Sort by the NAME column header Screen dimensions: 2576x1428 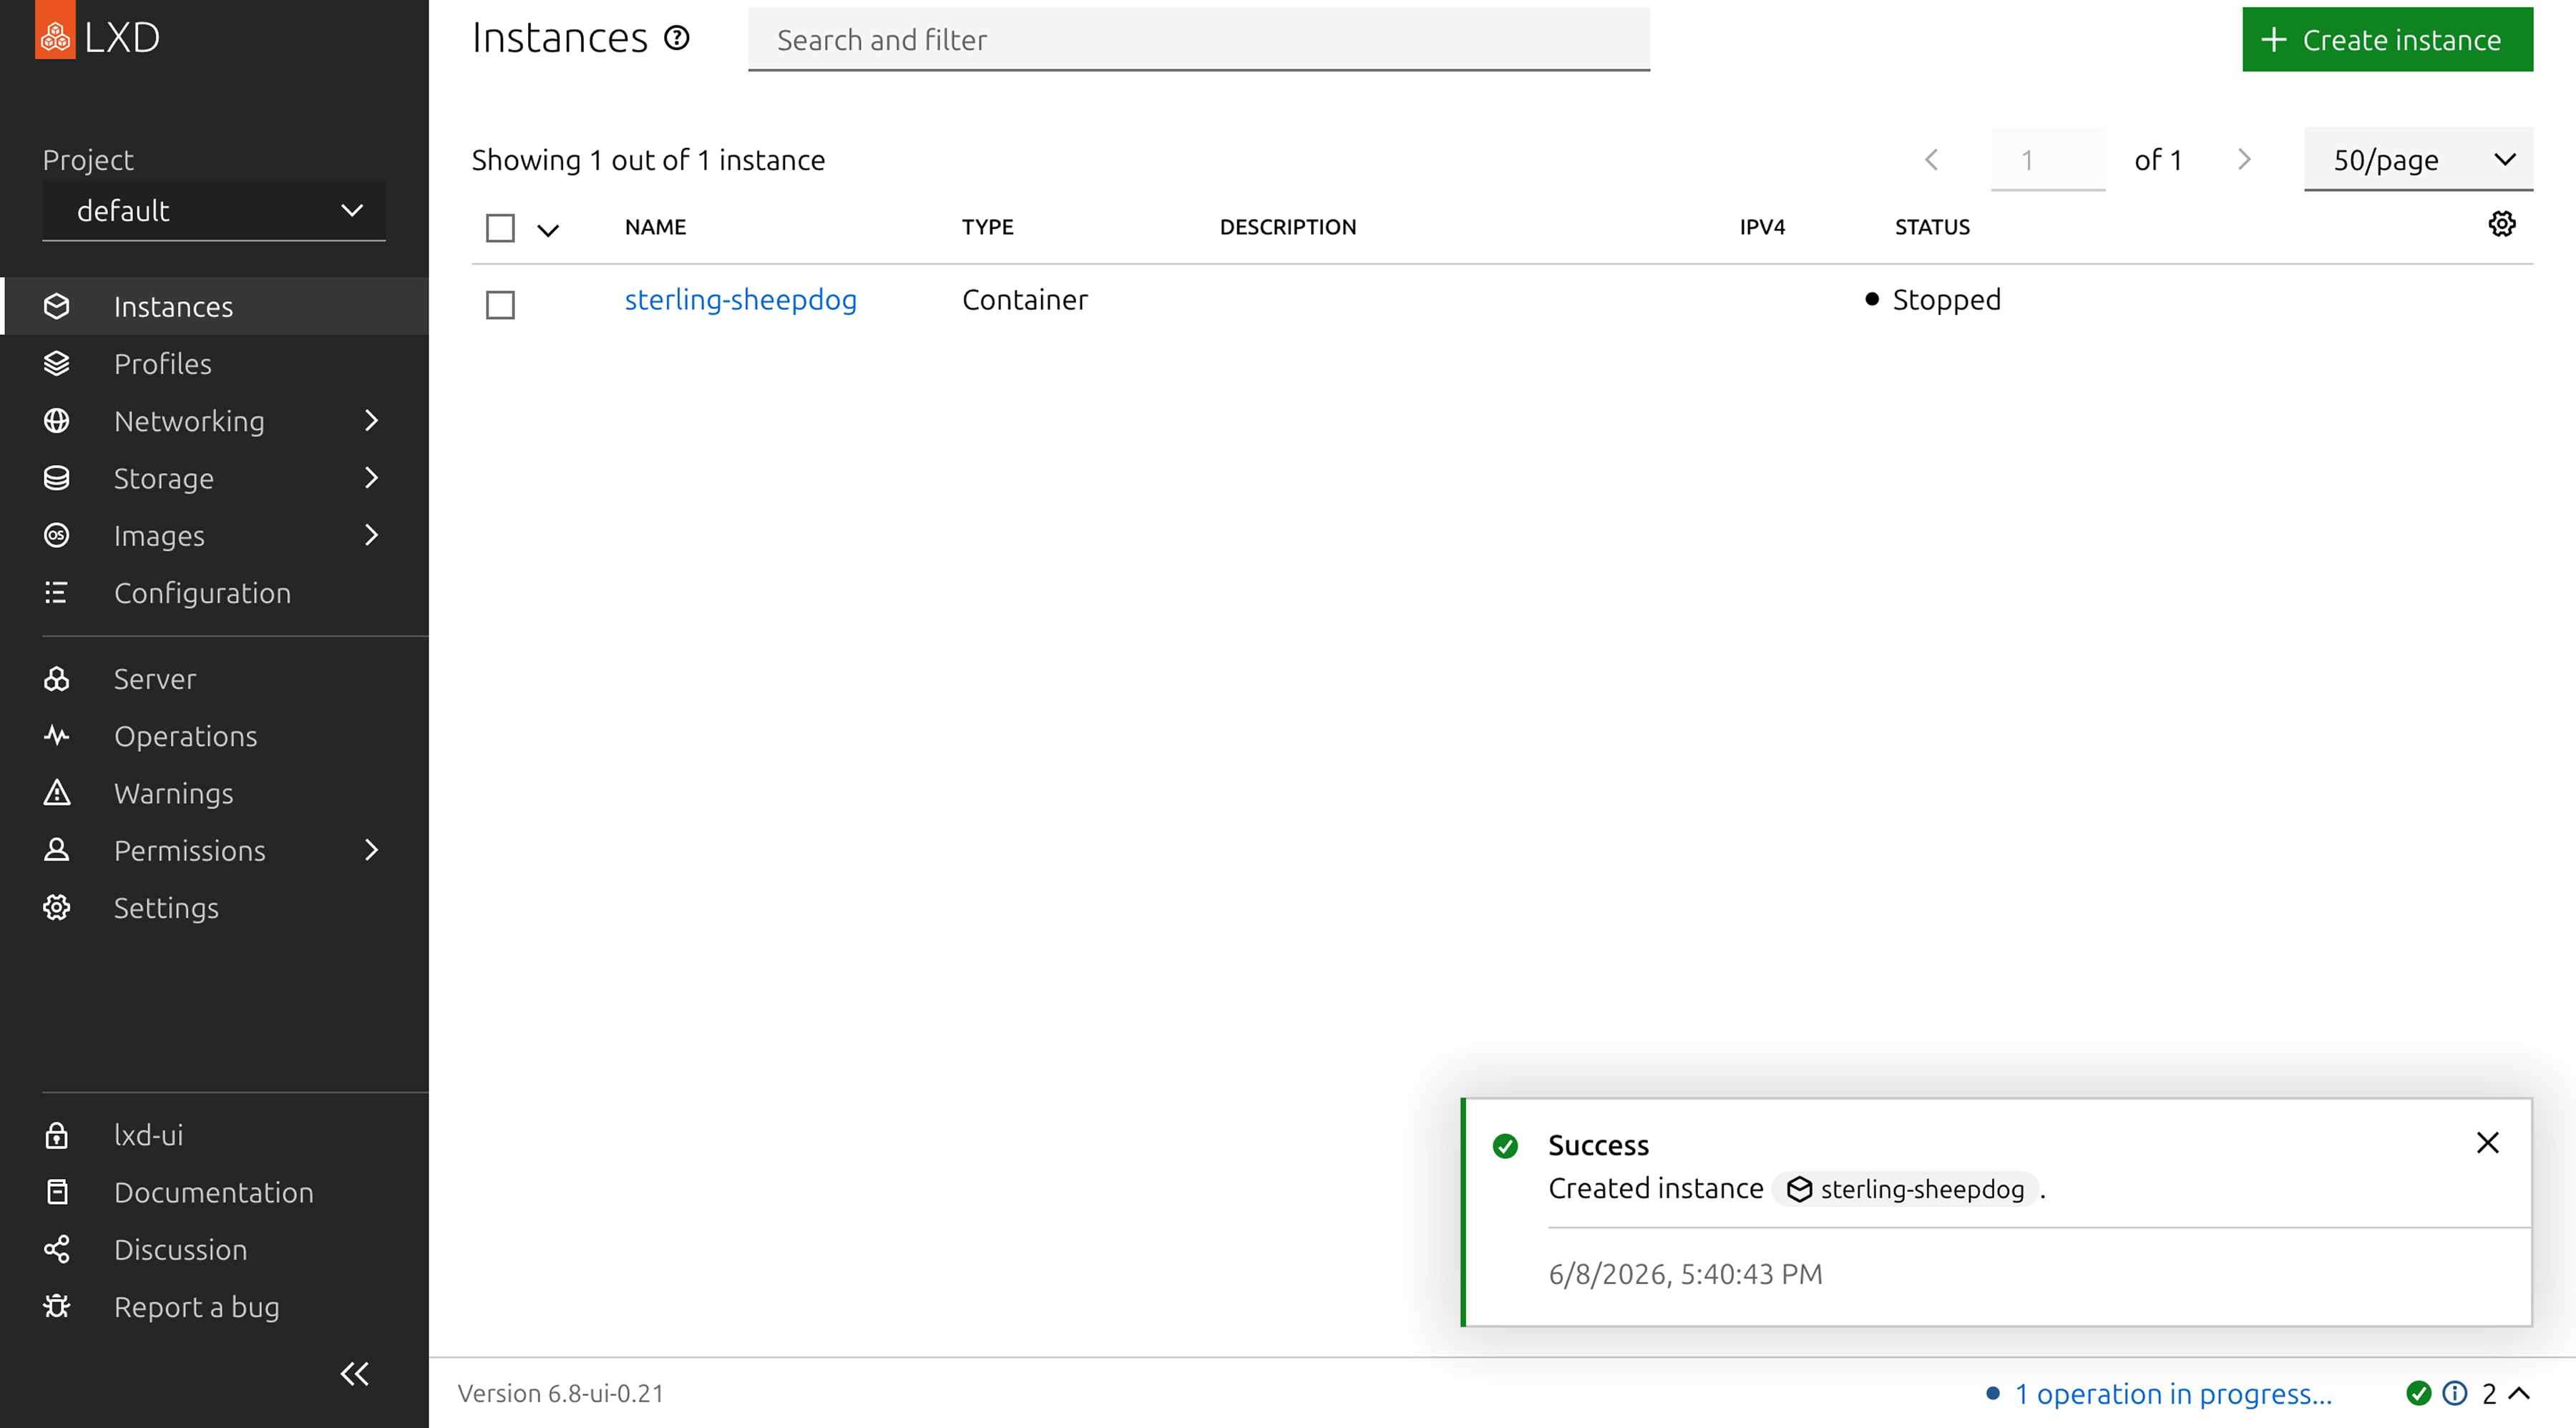point(655,227)
